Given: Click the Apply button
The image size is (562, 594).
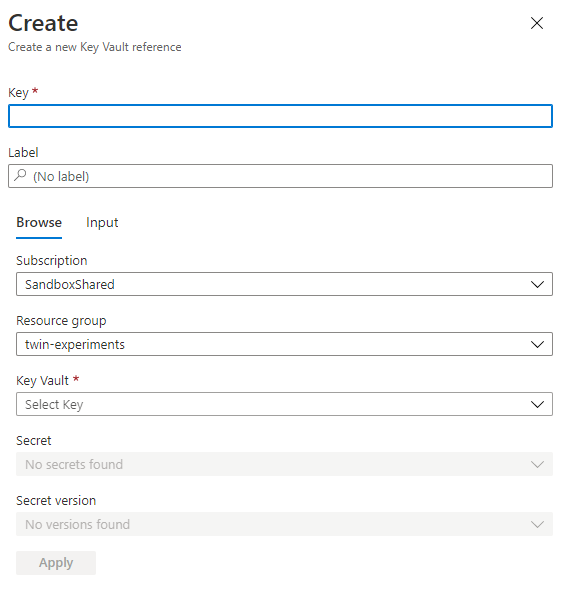Looking at the screenshot, I should [x=56, y=563].
